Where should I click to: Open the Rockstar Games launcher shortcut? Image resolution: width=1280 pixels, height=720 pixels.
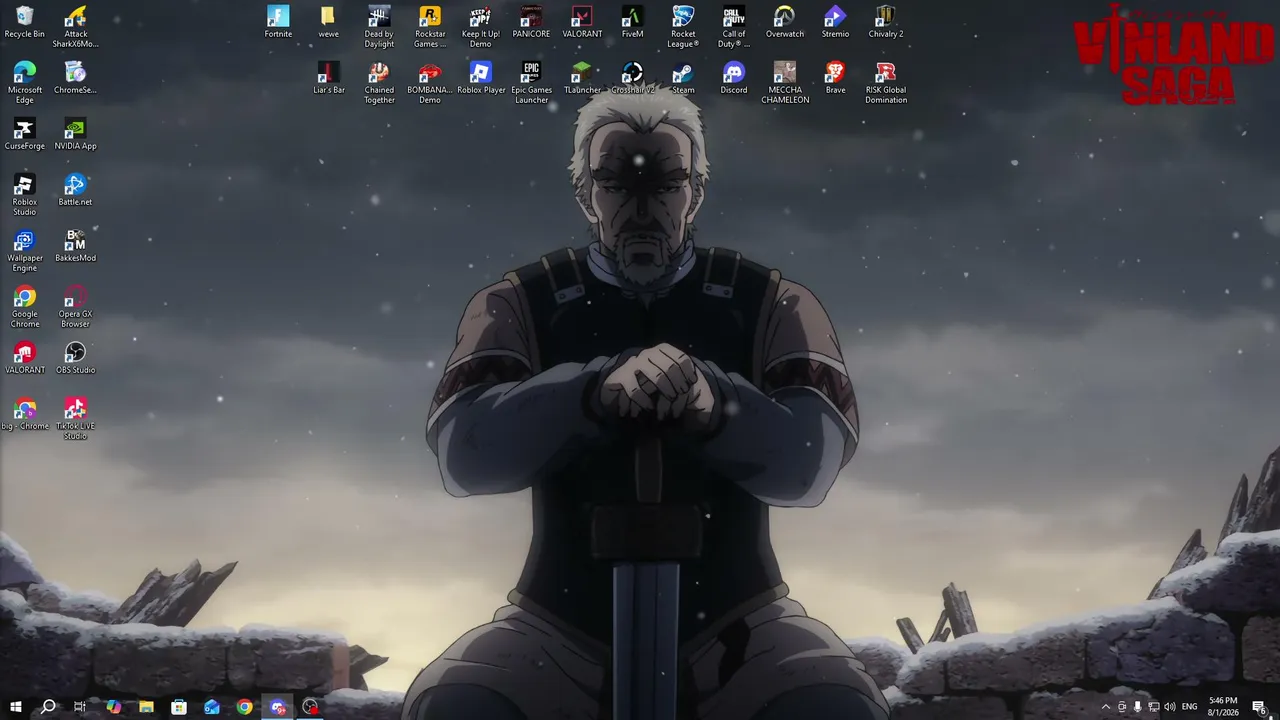[x=430, y=27]
